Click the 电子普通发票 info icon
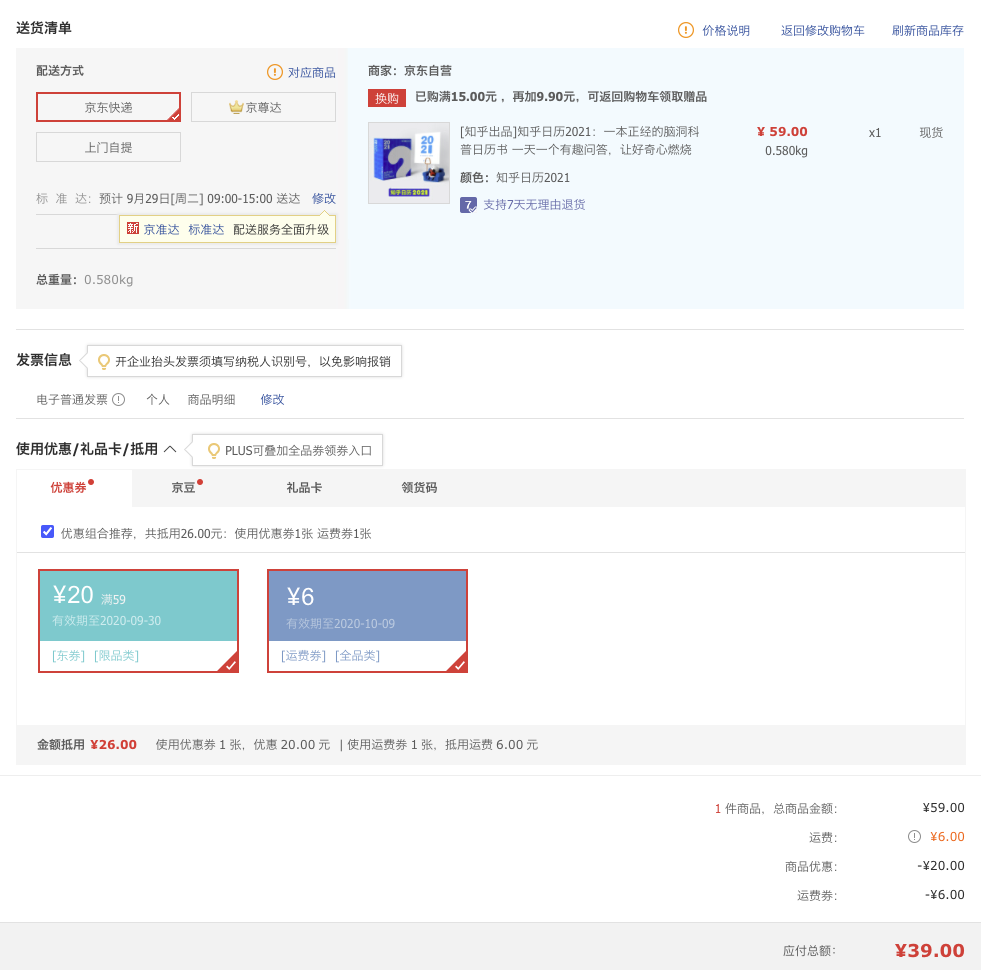The width and height of the screenshot is (981, 970). (x=118, y=399)
